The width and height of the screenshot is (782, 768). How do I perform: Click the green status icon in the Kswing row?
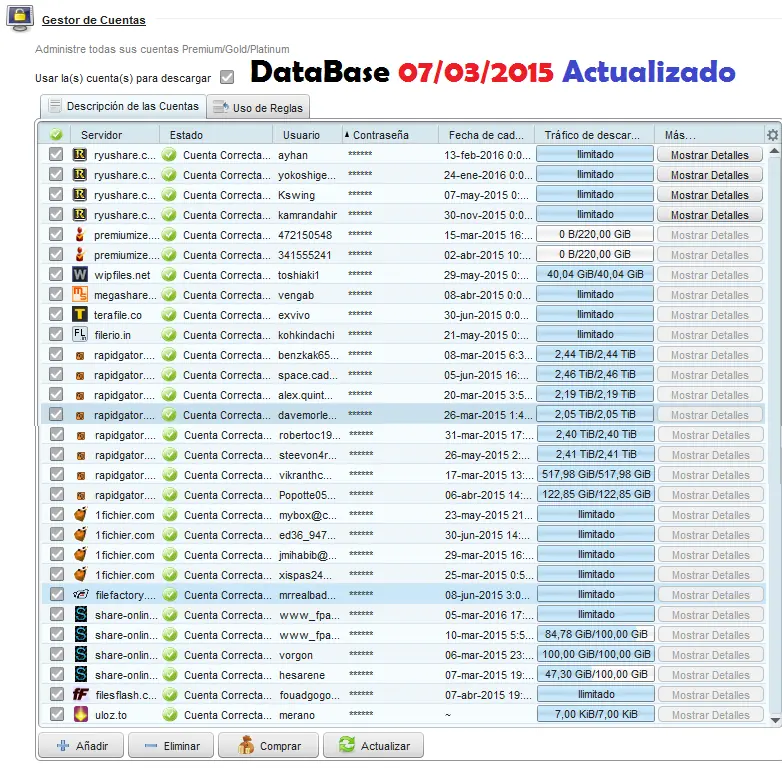pos(169,194)
